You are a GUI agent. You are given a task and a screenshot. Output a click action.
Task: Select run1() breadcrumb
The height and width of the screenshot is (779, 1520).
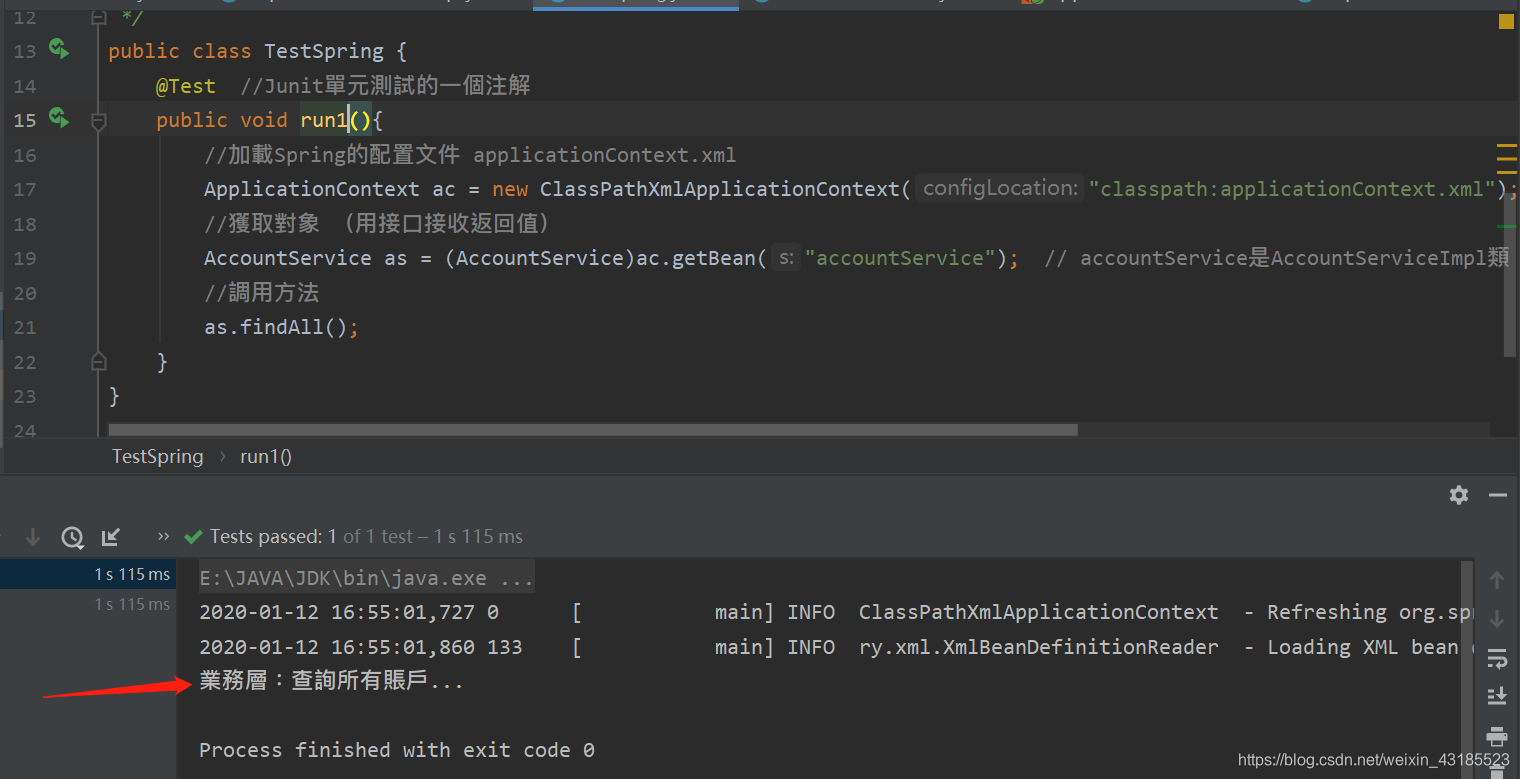click(x=266, y=456)
